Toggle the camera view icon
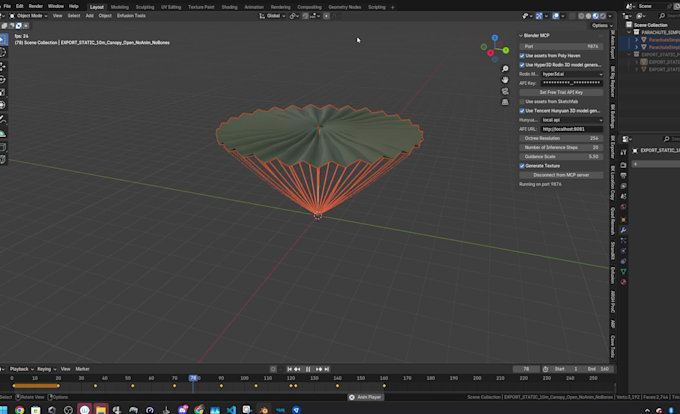 click(x=505, y=91)
